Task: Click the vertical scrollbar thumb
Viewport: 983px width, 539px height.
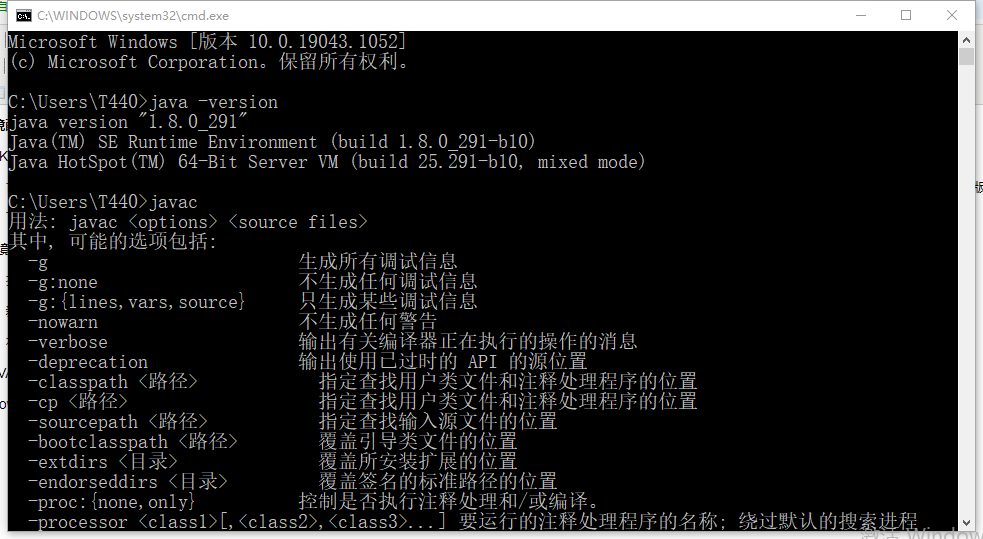Action: [x=966, y=56]
